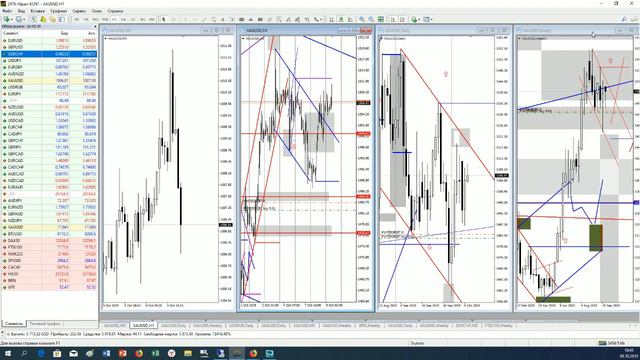
Task: Select WTI row in Market Watch
Action: [x=49, y=287]
